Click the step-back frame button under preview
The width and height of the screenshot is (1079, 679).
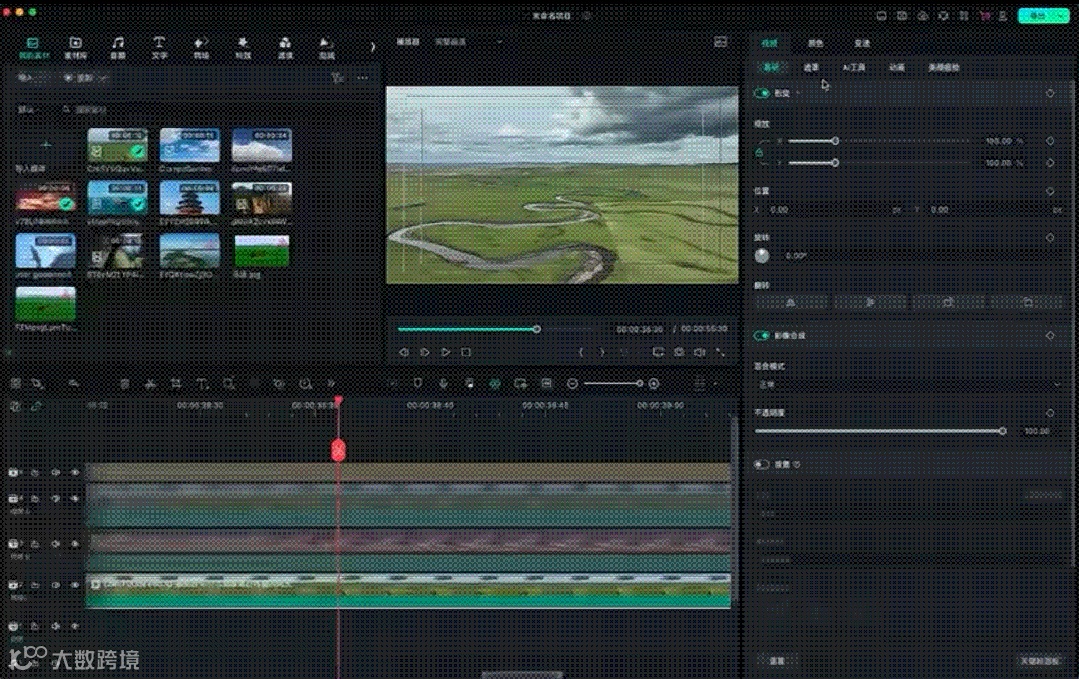(x=404, y=352)
